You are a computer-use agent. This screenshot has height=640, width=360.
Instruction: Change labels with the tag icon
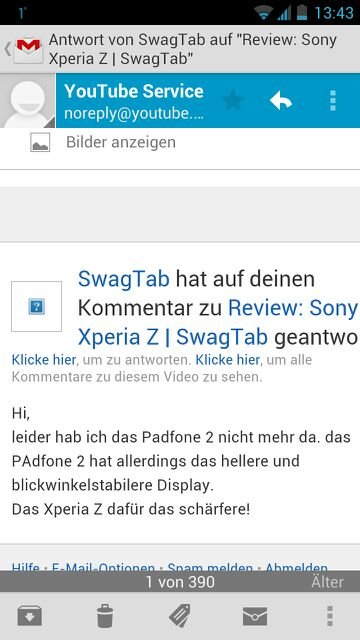[x=180, y=616]
